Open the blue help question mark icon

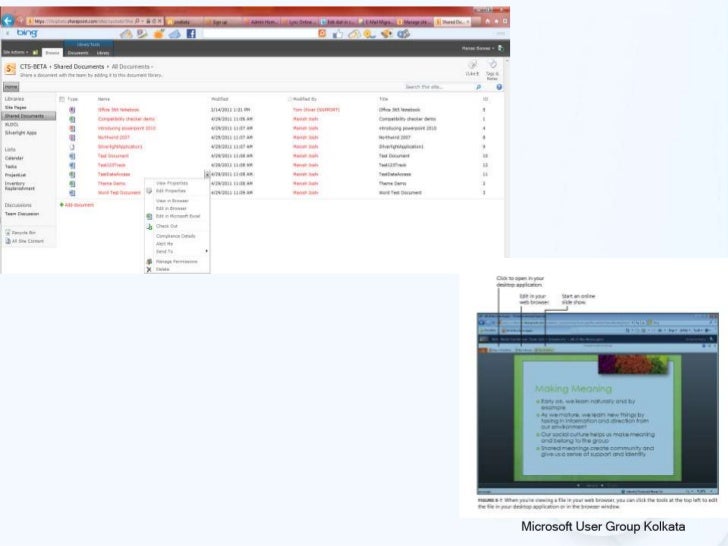[x=499, y=87]
